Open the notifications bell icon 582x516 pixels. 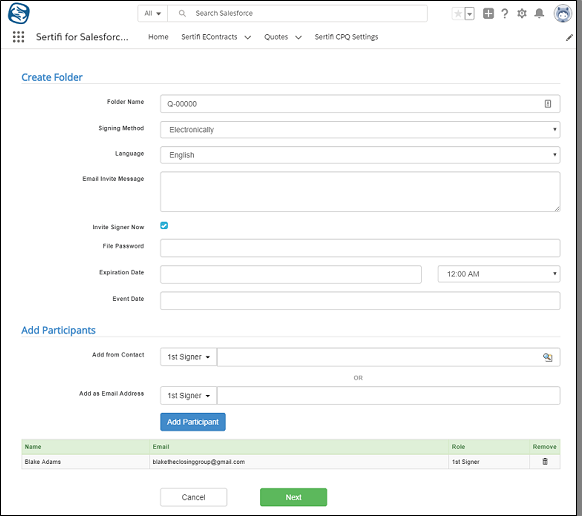(539, 14)
